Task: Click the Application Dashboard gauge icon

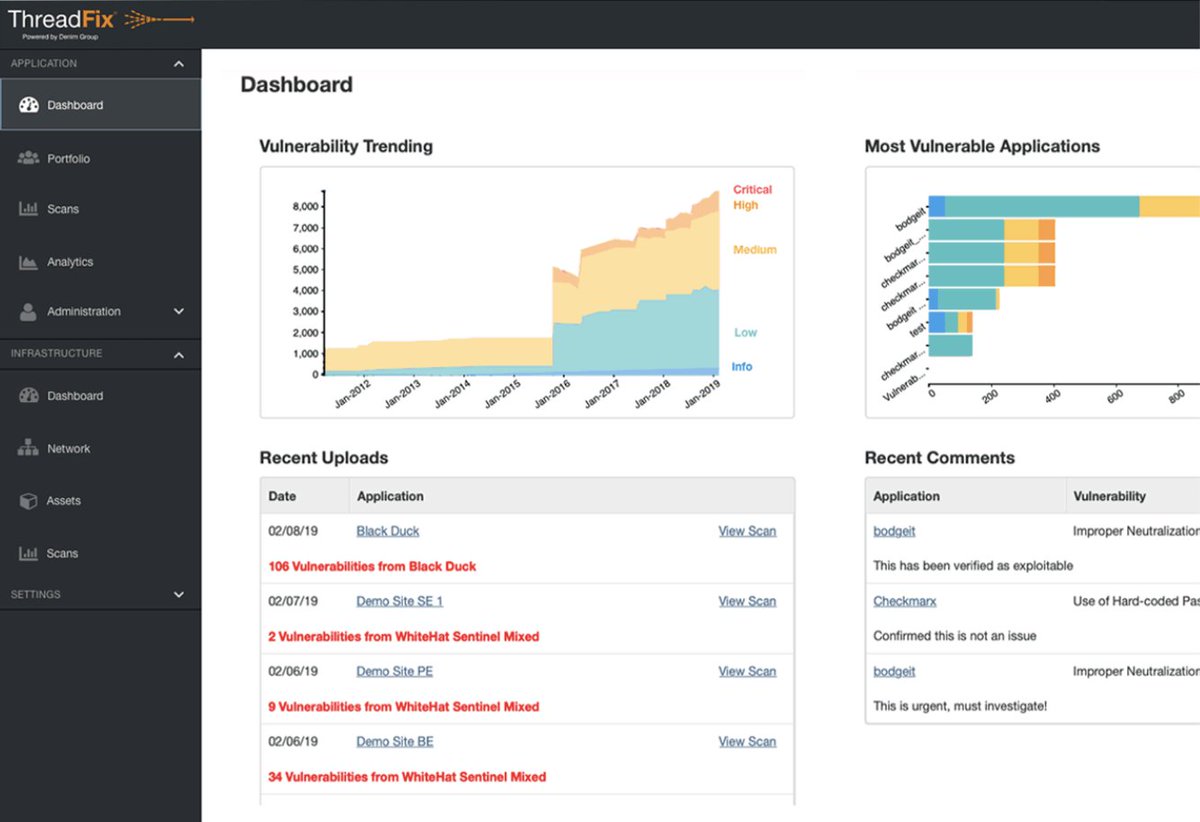Action: pyautogui.click(x=29, y=105)
